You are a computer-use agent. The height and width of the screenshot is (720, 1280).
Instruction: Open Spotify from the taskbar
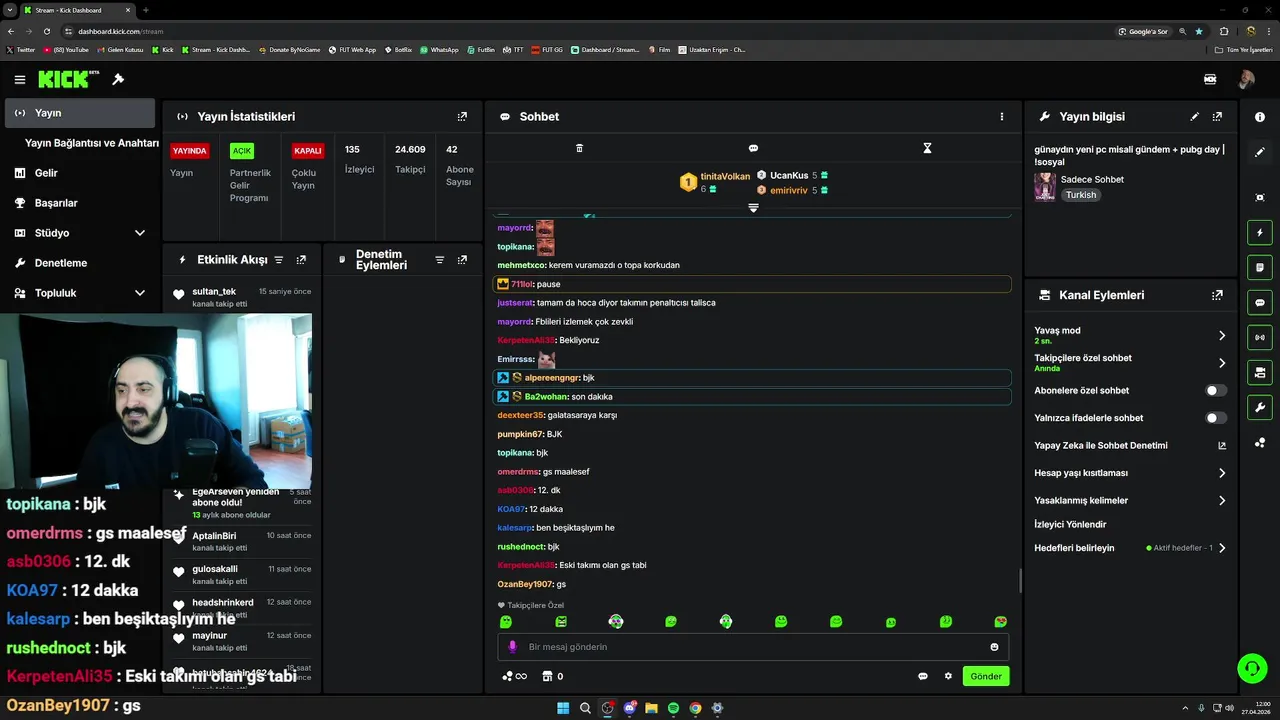coord(673,708)
